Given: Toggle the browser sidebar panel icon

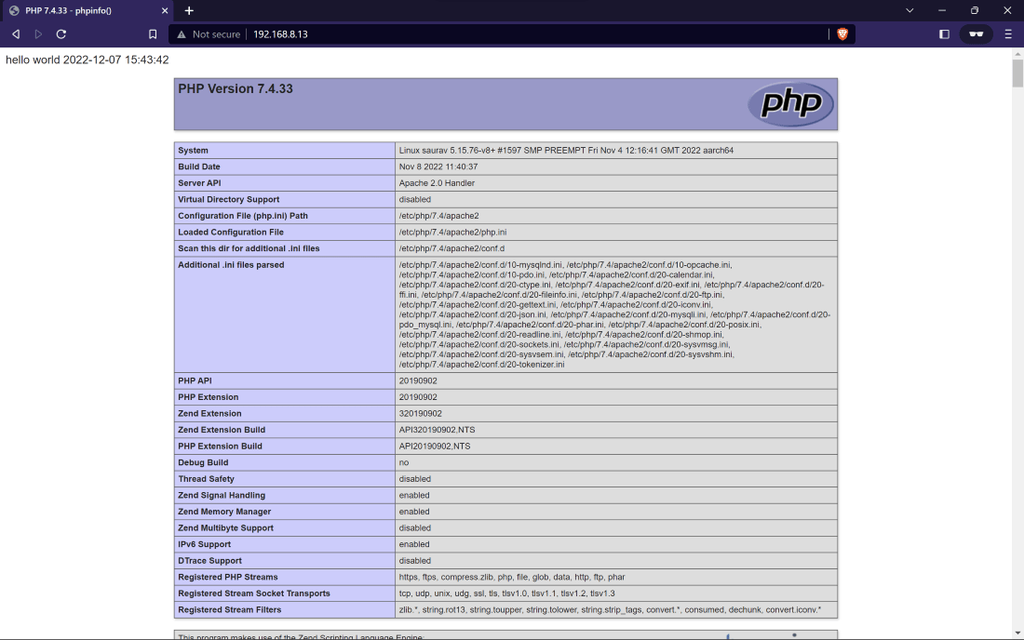Looking at the screenshot, I should coord(944,34).
